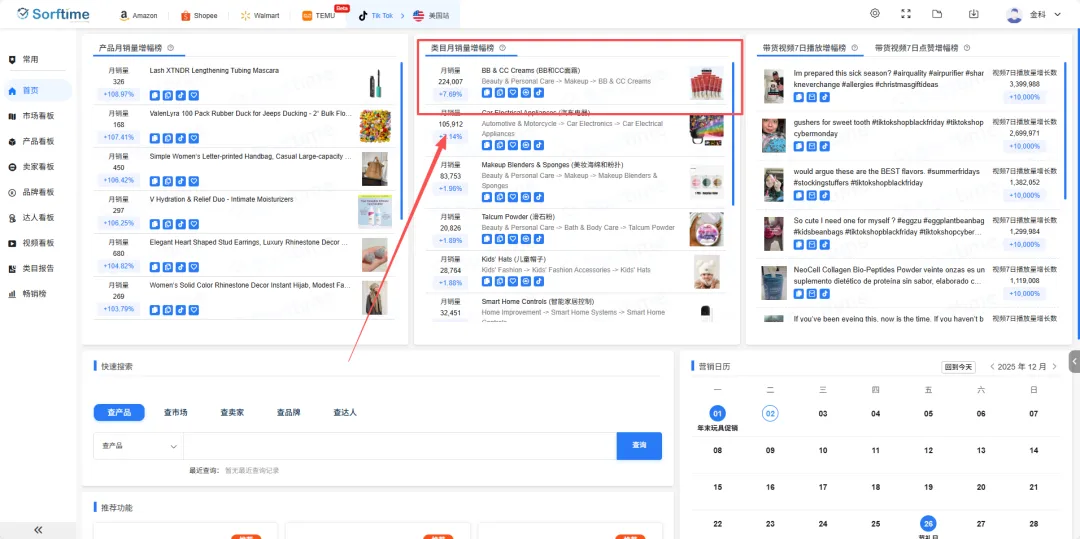This screenshot has width=1080, height=539.
Task: Click envelope icon under gushers sweet tooth video
Action: (x=811, y=147)
